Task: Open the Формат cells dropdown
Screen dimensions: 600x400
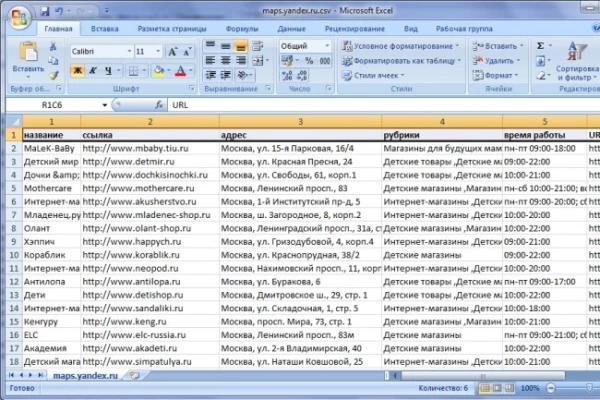Action: point(496,75)
